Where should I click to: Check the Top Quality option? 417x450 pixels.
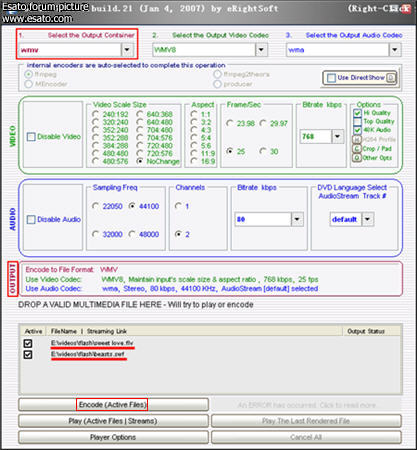coord(357,122)
